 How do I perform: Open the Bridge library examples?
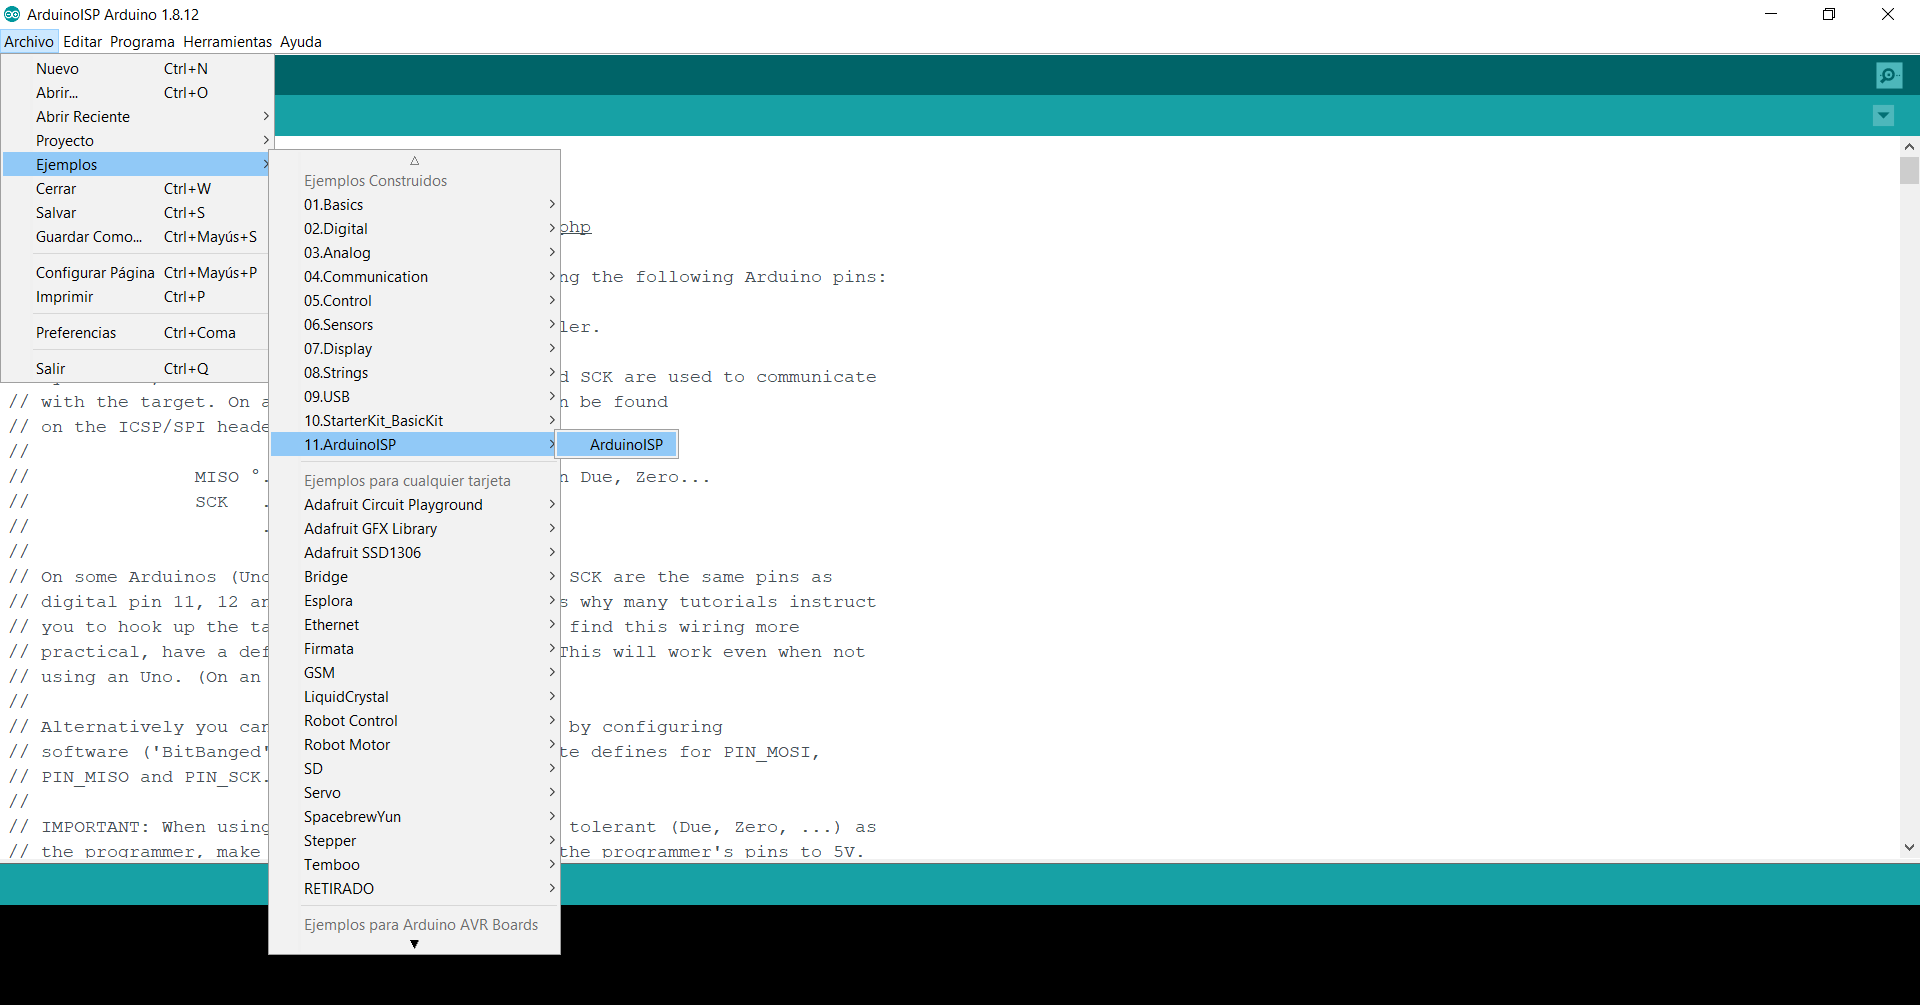tap(414, 577)
